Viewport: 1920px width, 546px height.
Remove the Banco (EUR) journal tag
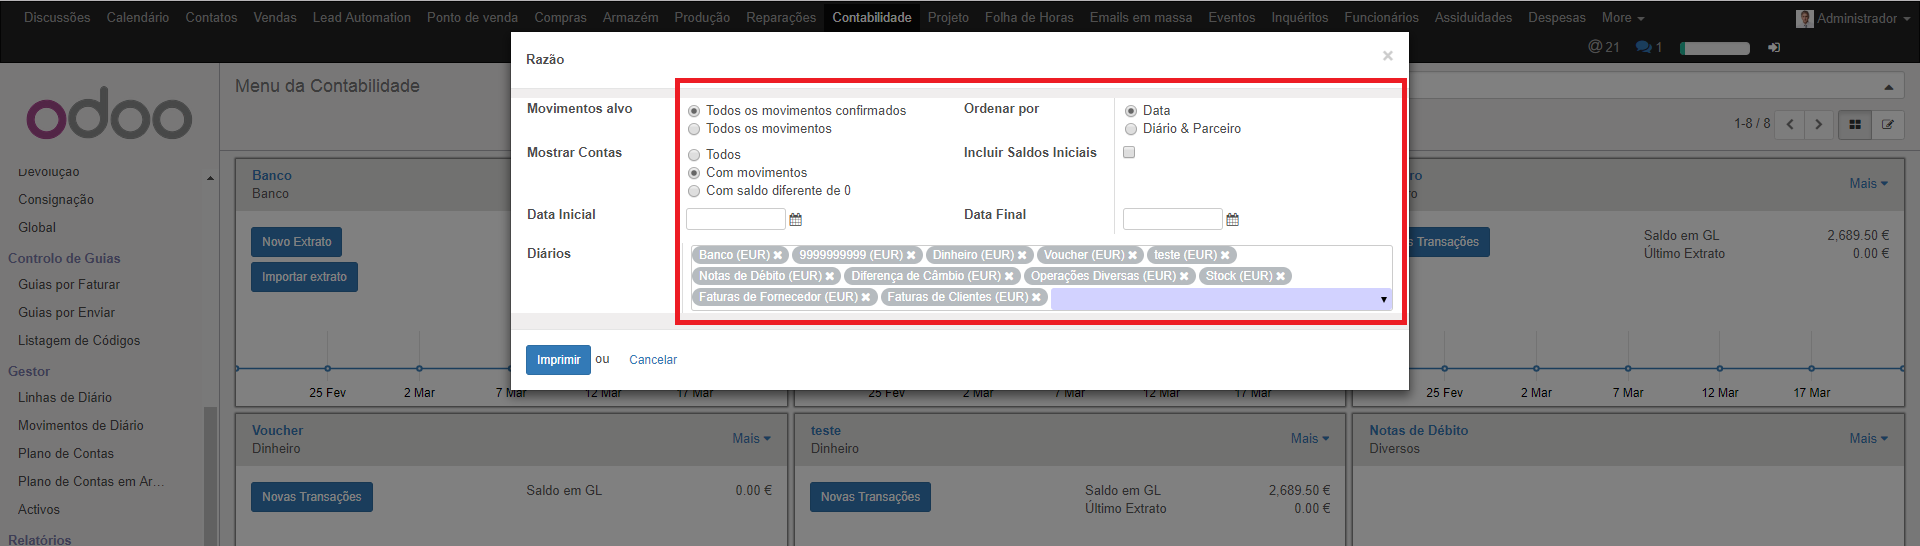[x=778, y=256]
